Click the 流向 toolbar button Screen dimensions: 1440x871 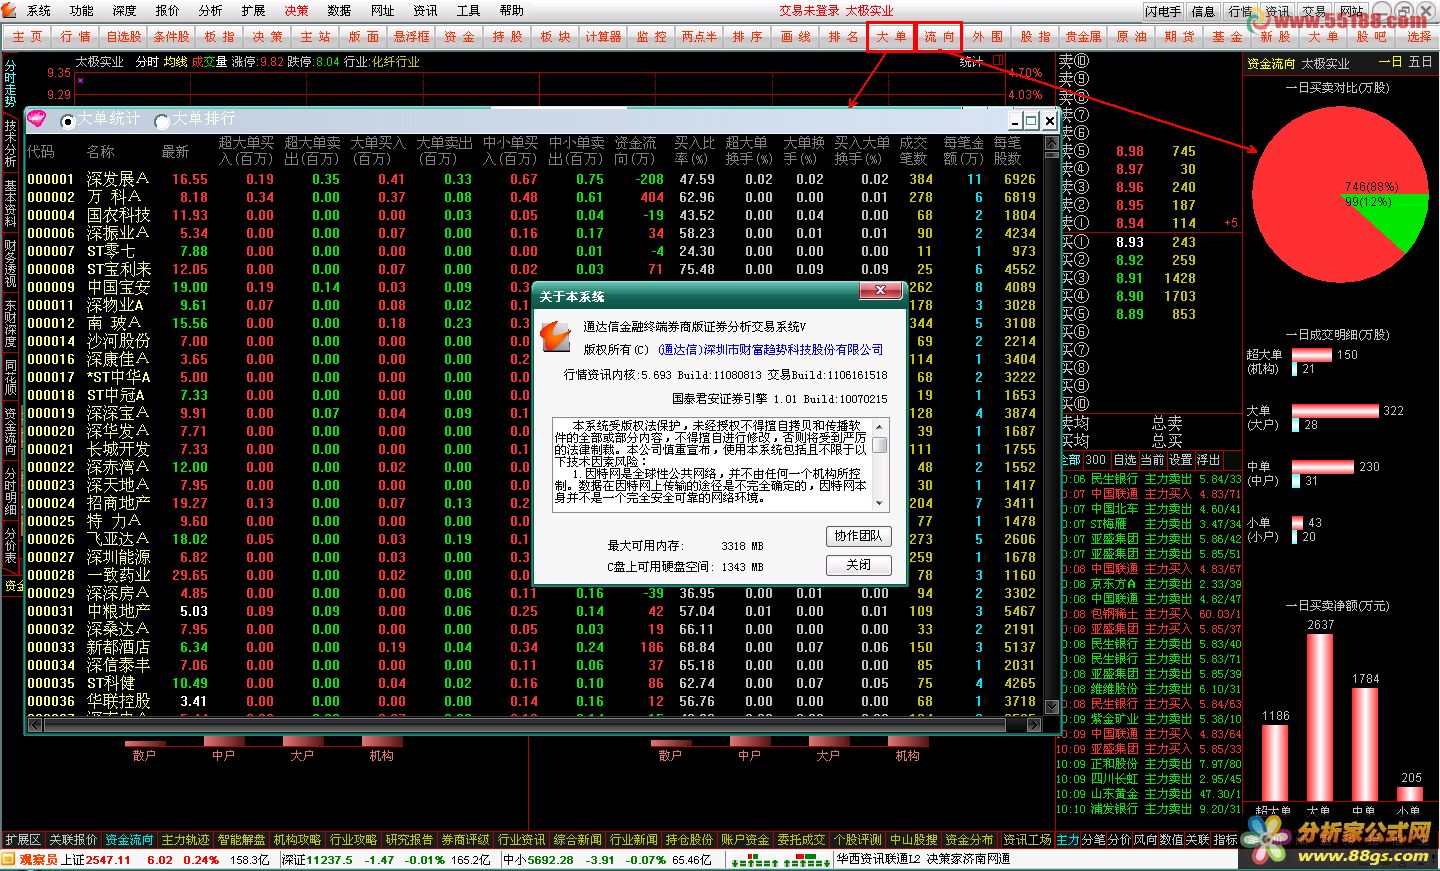coord(939,37)
